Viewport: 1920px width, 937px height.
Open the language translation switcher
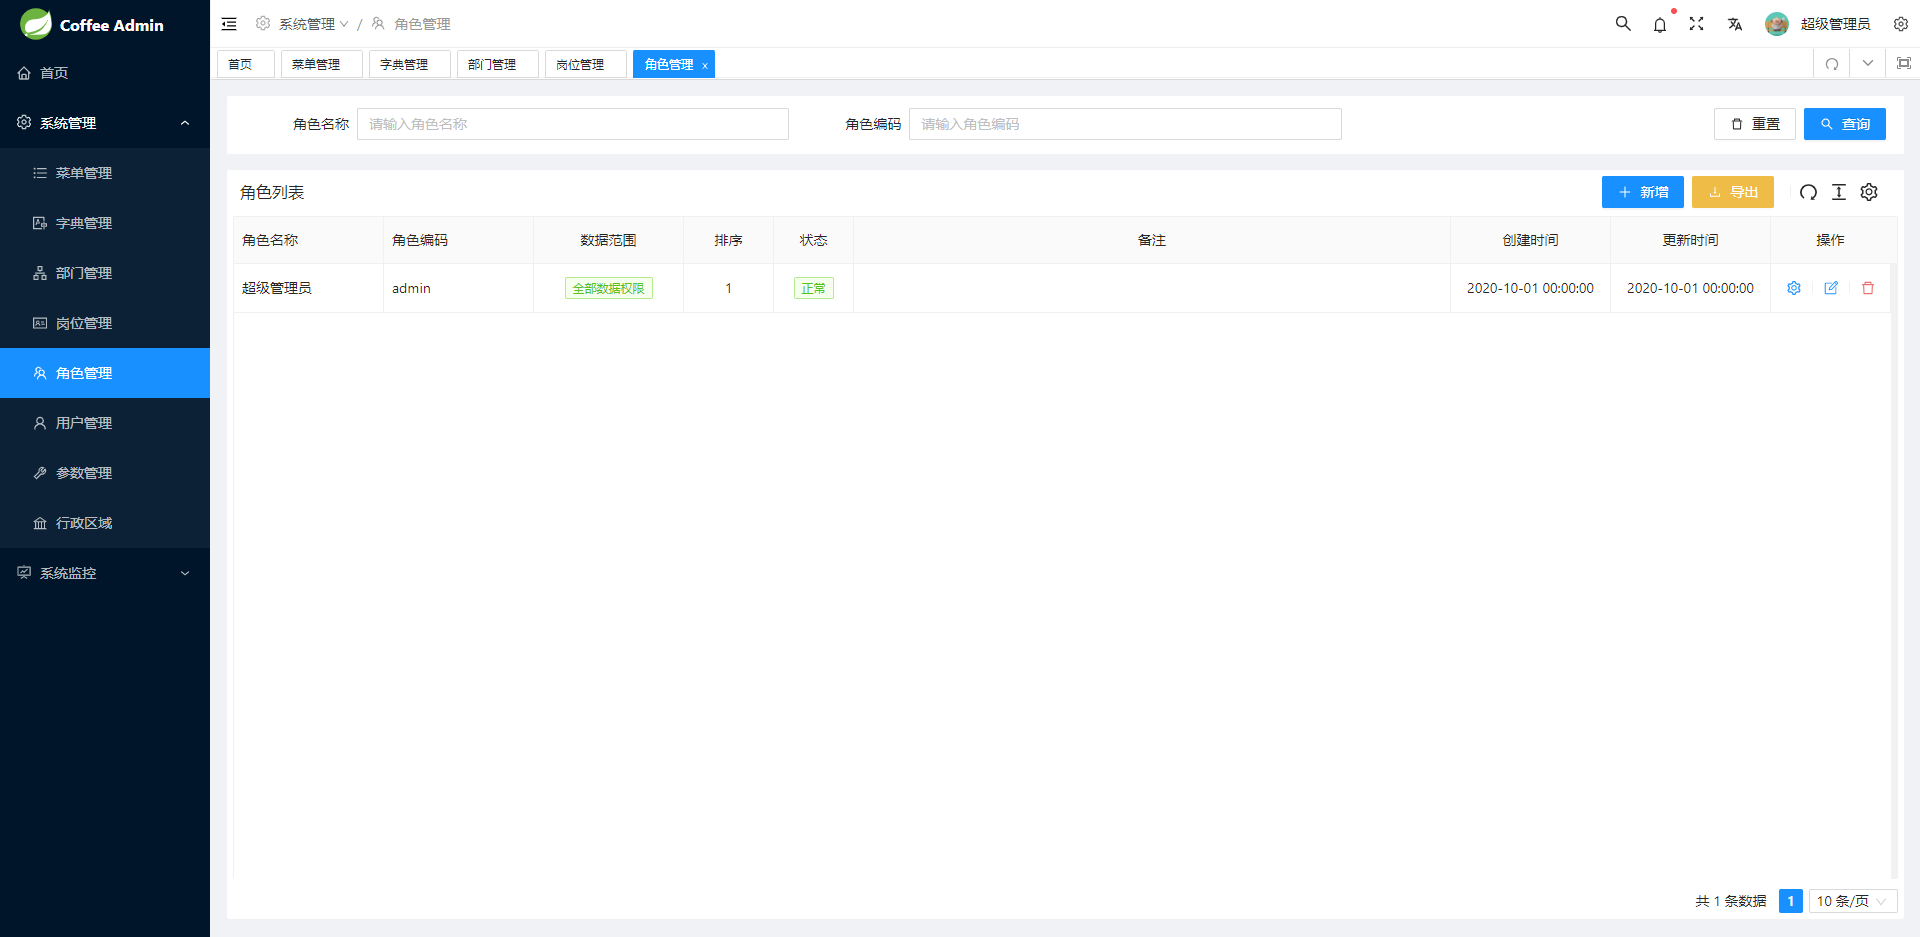(1735, 25)
